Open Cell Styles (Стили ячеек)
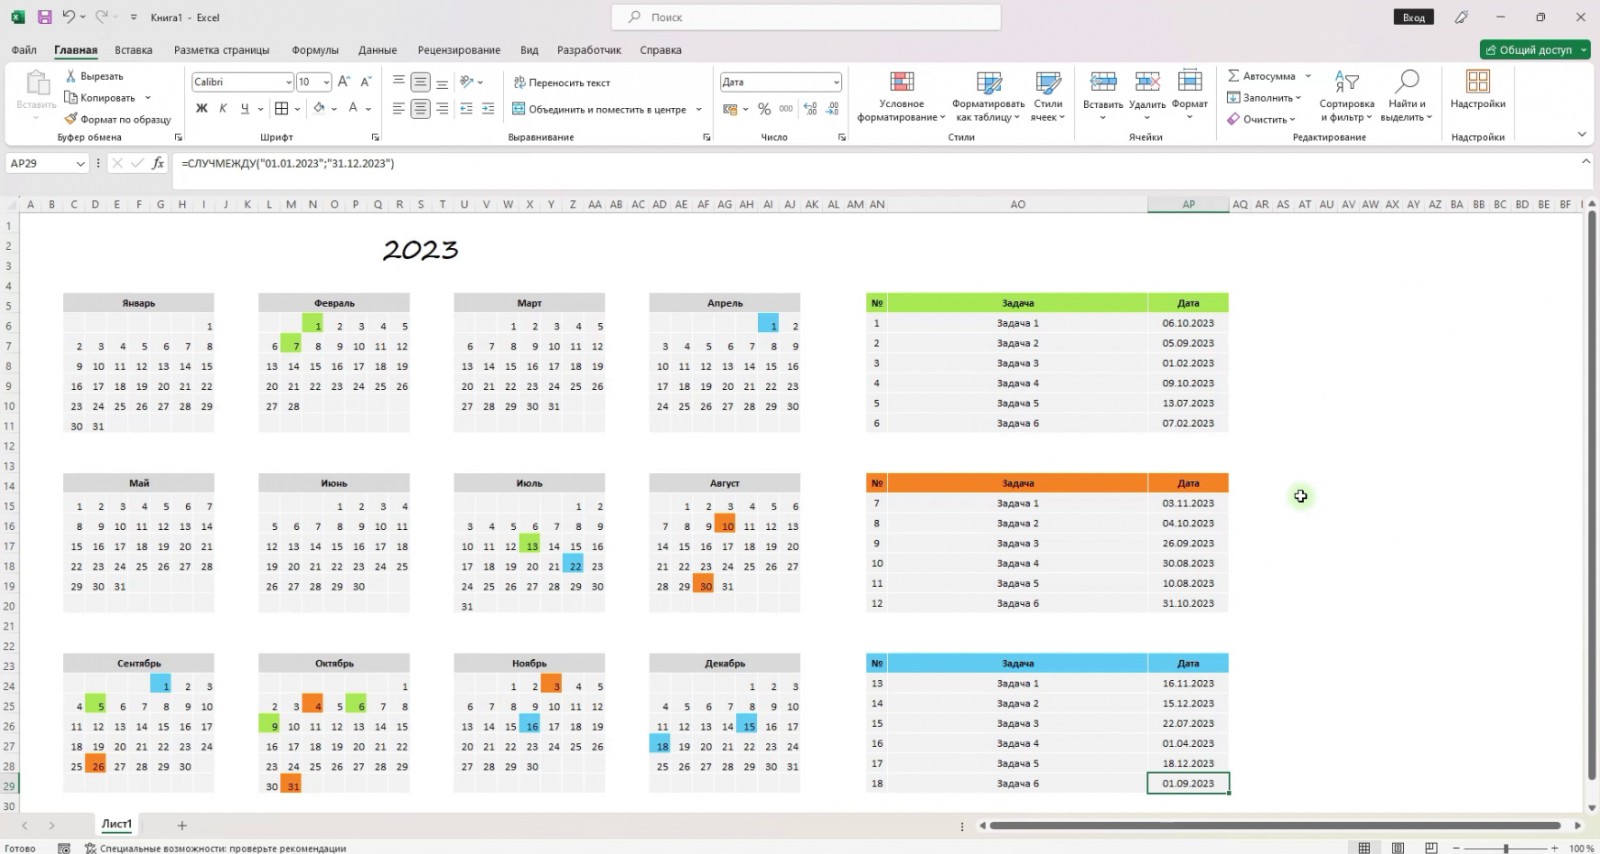 point(1048,97)
